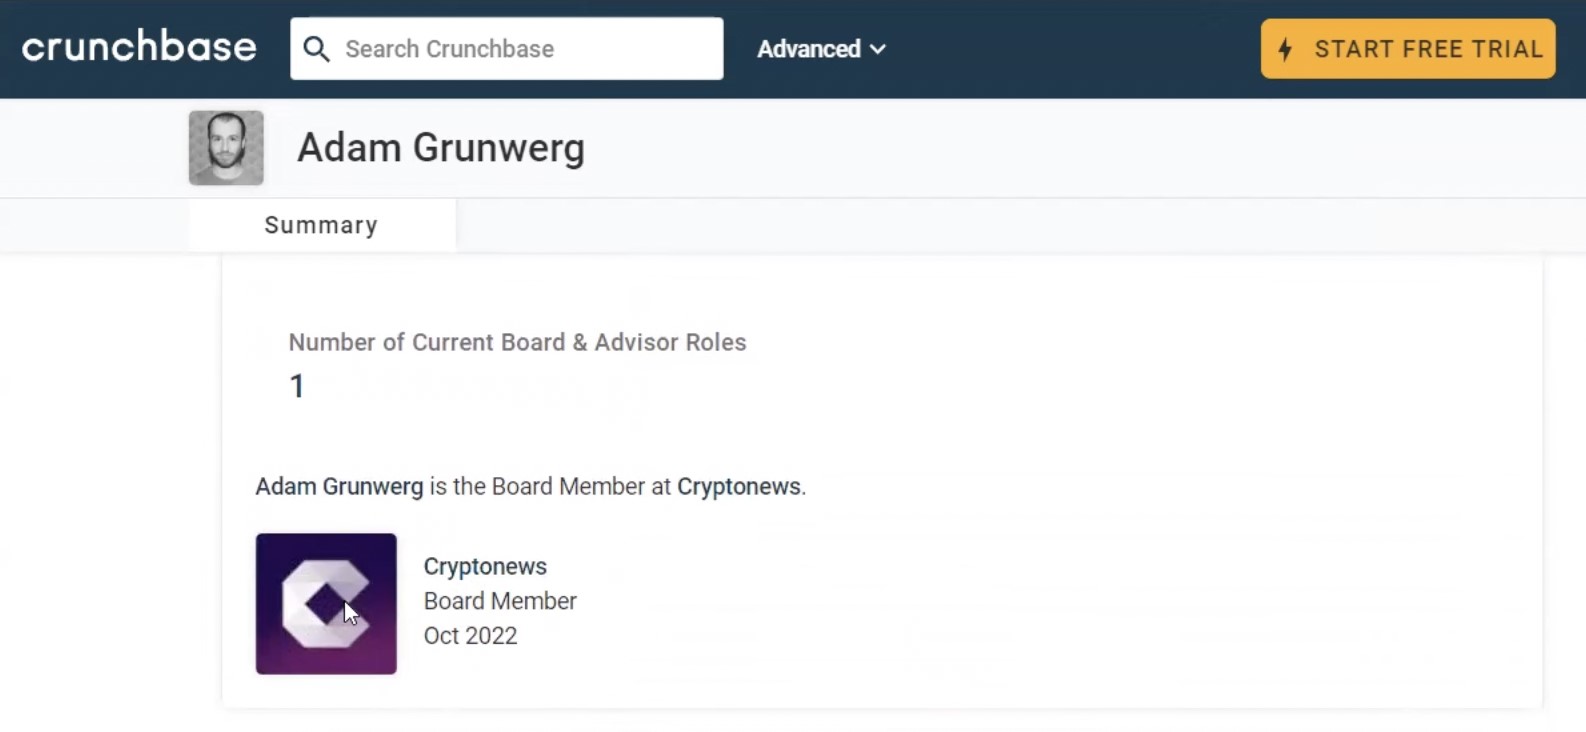Click the Adam Grunwerg link in sentence
This screenshot has height=732, width=1586.
pos(339,486)
